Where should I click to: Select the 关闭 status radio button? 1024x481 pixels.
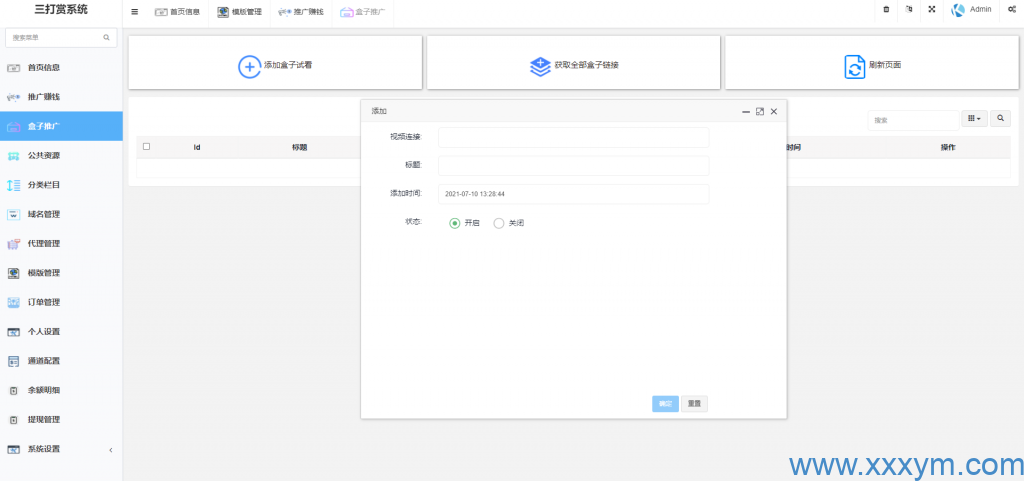point(499,223)
